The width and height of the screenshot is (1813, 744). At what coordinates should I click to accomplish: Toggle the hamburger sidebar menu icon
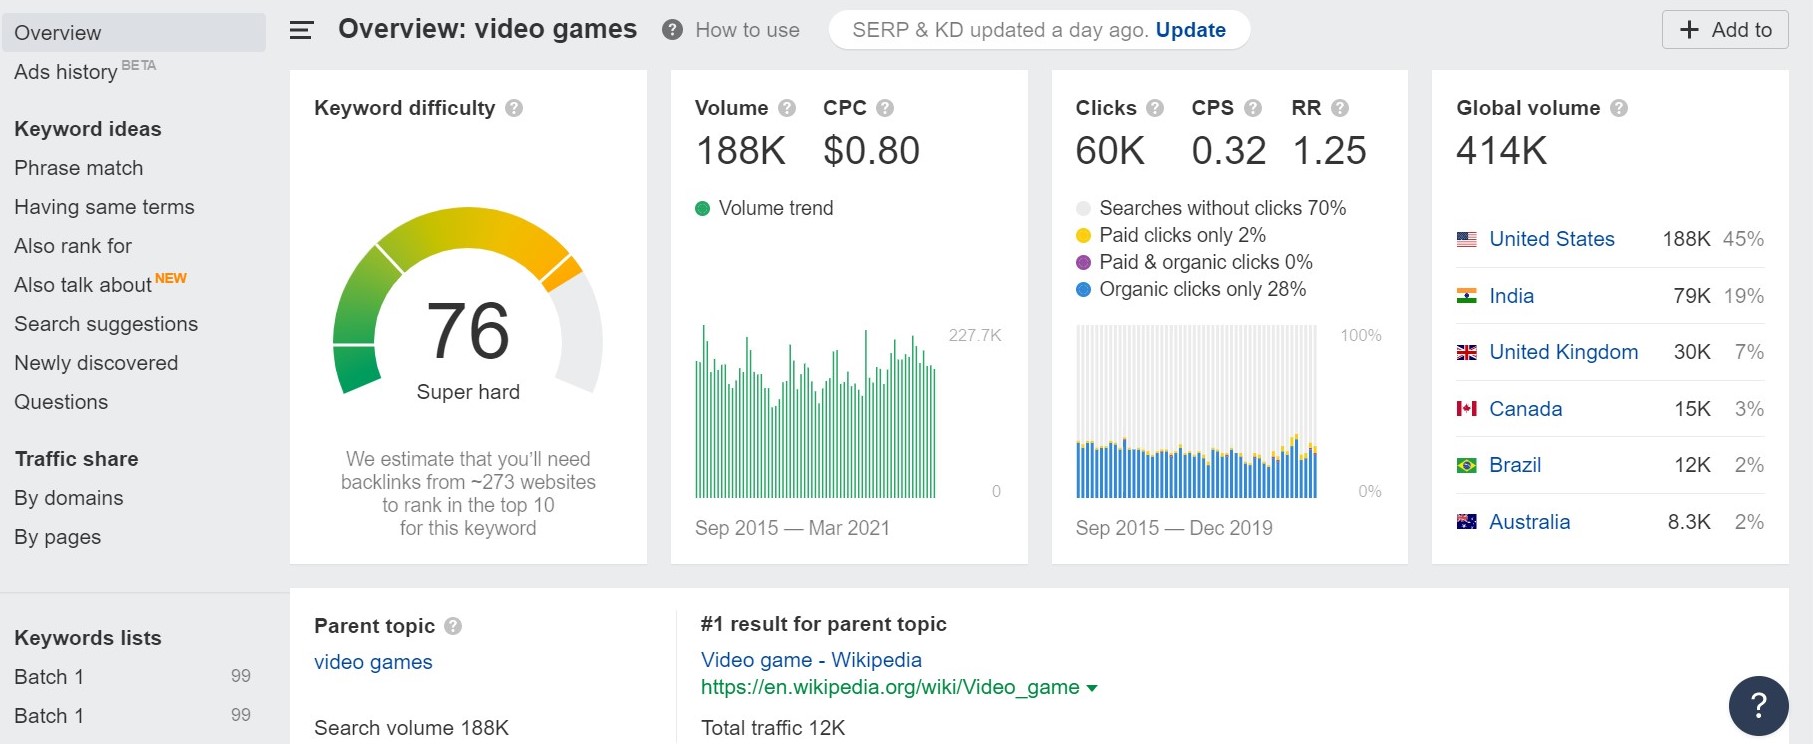click(301, 30)
